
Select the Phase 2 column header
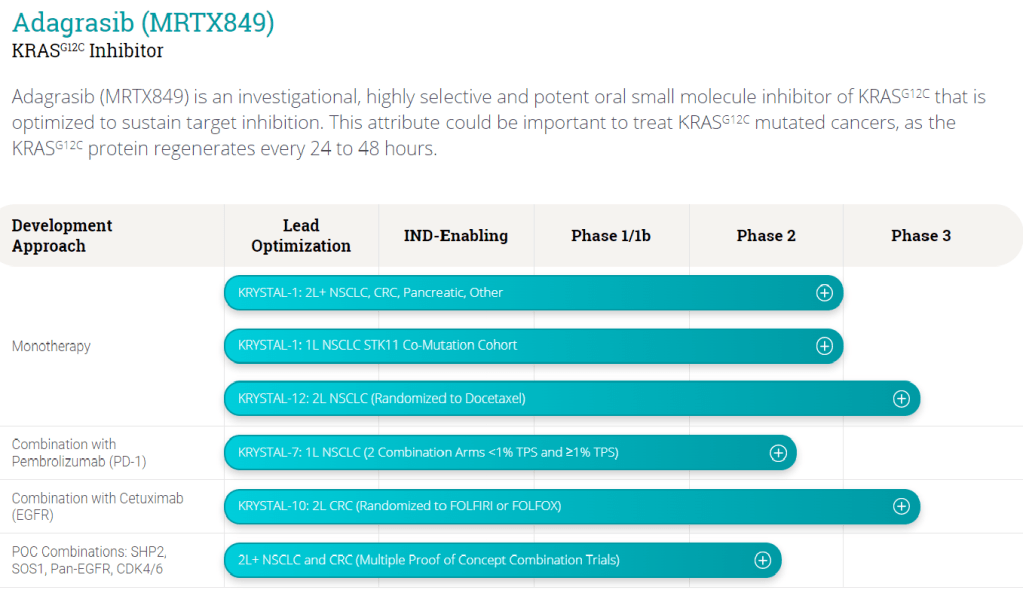[766, 236]
